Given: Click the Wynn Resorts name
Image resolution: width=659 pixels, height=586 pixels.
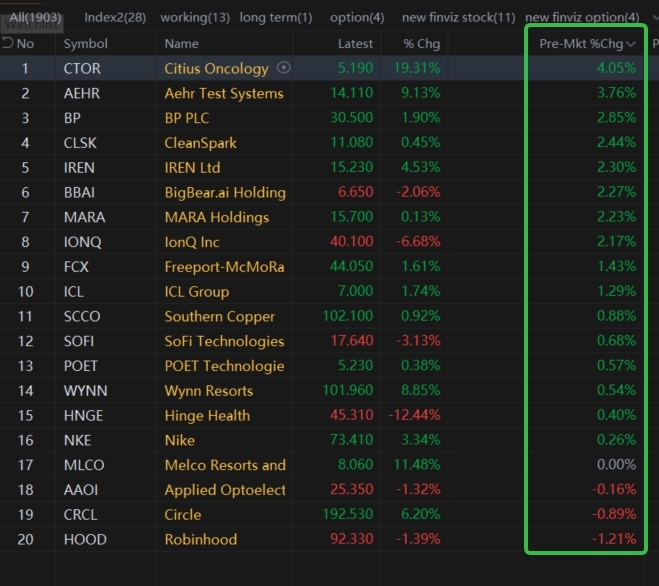Looking at the screenshot, I should pos(208,391).
